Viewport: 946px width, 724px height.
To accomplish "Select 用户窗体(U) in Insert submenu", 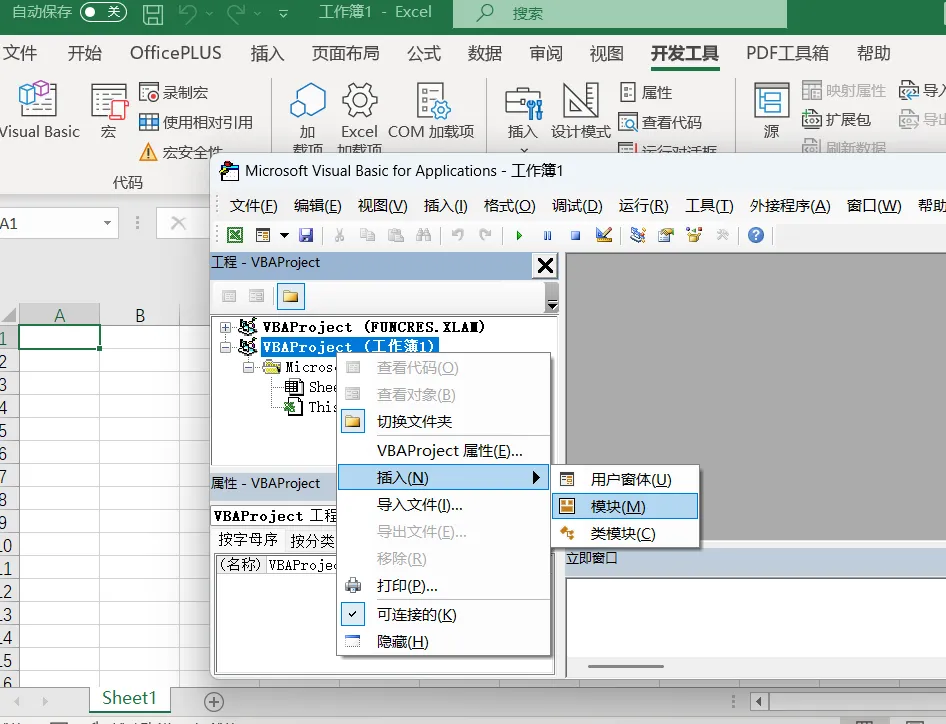I will click(625, 480).
